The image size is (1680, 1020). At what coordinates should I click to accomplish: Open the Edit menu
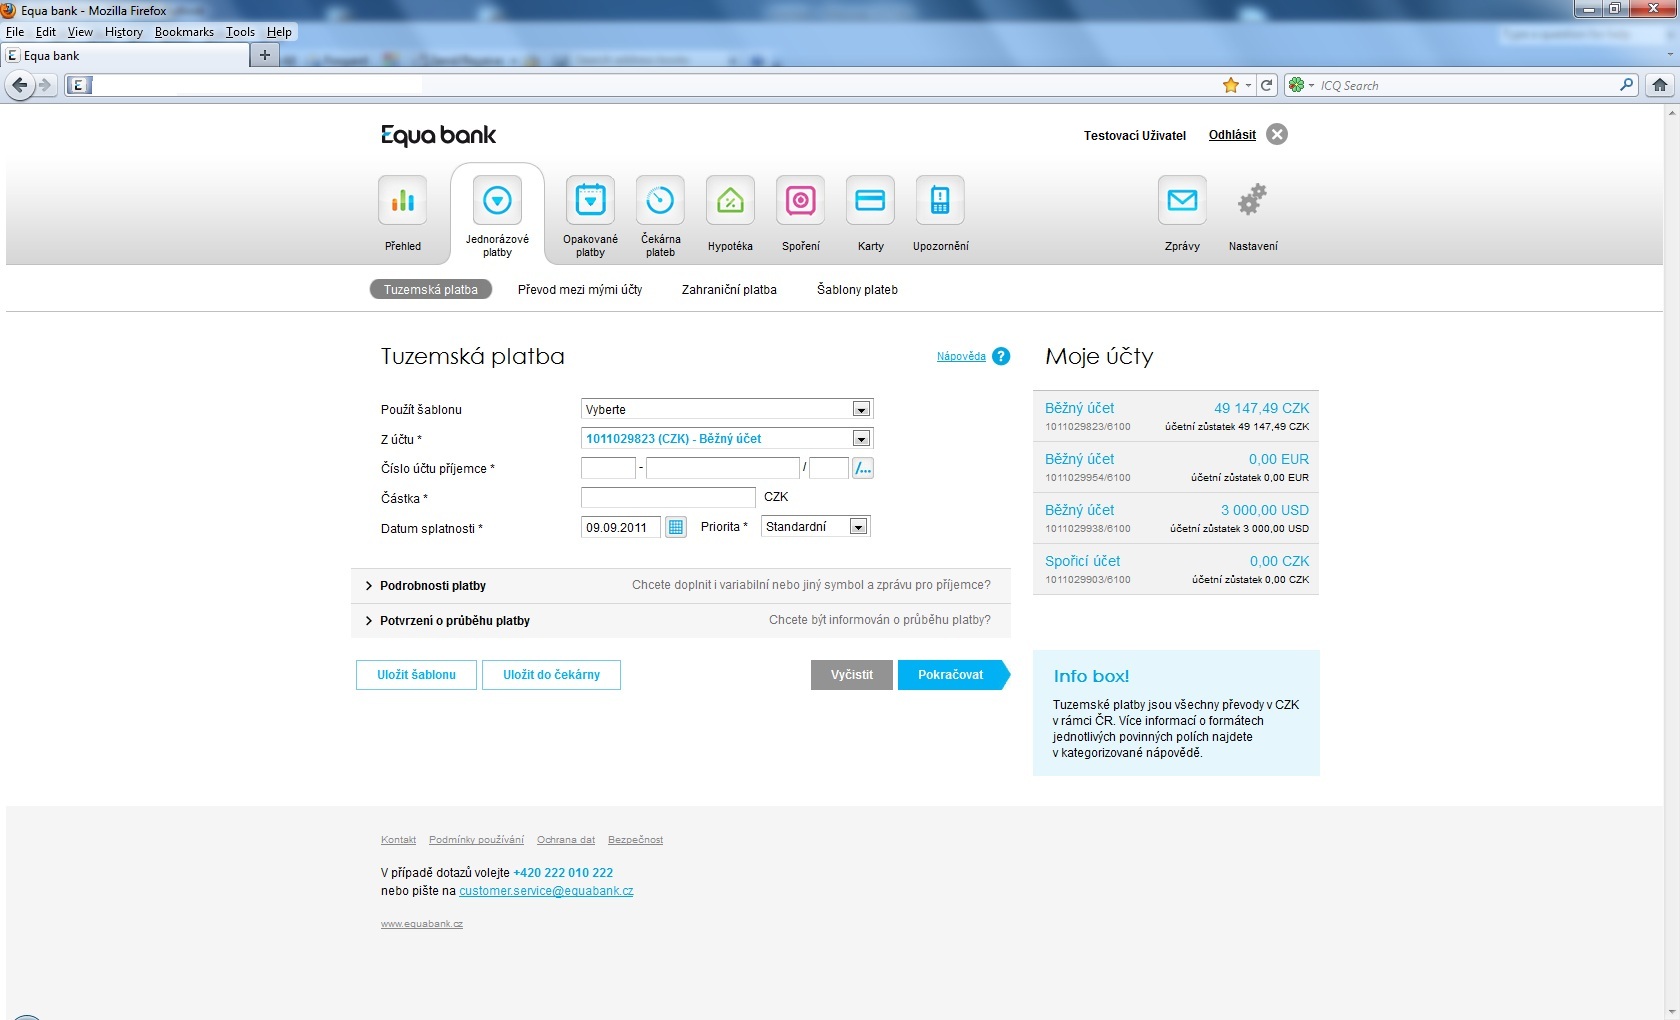pos(46,32)
